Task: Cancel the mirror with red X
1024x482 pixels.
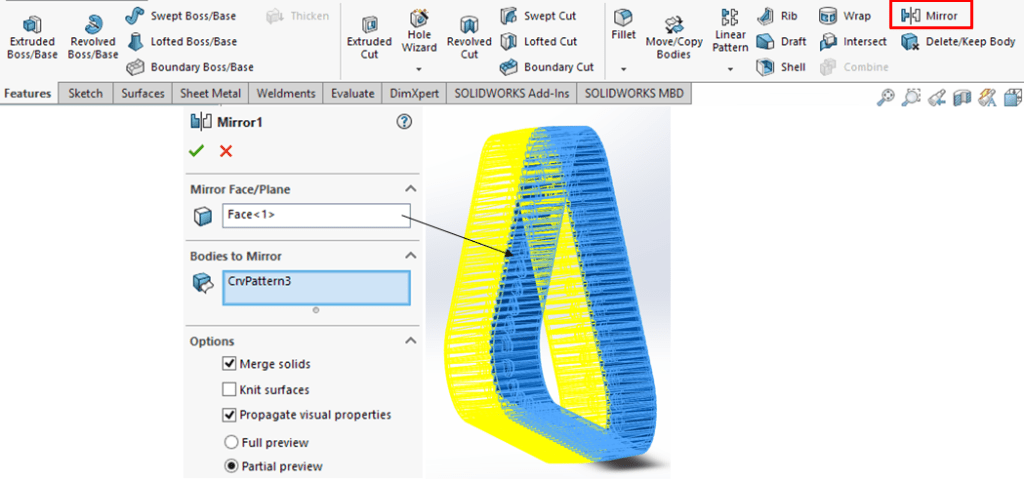Action: (x=226, y=151)
